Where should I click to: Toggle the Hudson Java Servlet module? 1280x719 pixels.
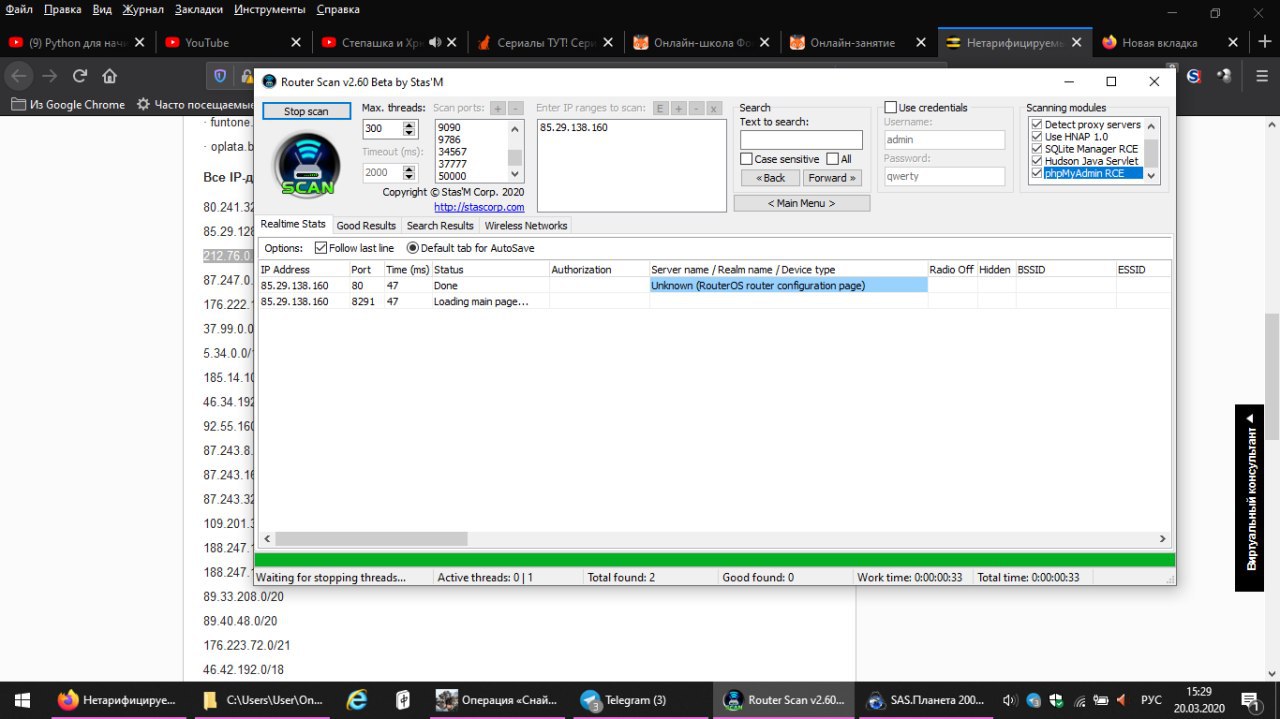click(x=1037, y=161)
